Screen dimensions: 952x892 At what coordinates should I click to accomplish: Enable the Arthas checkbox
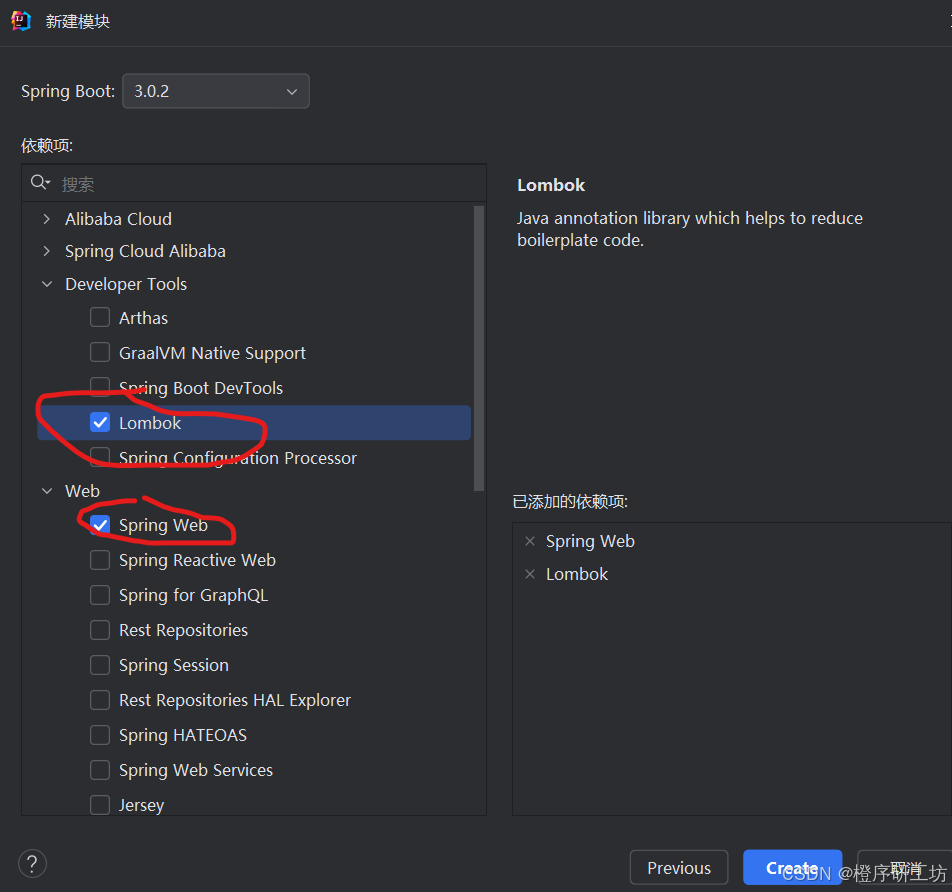100,317
